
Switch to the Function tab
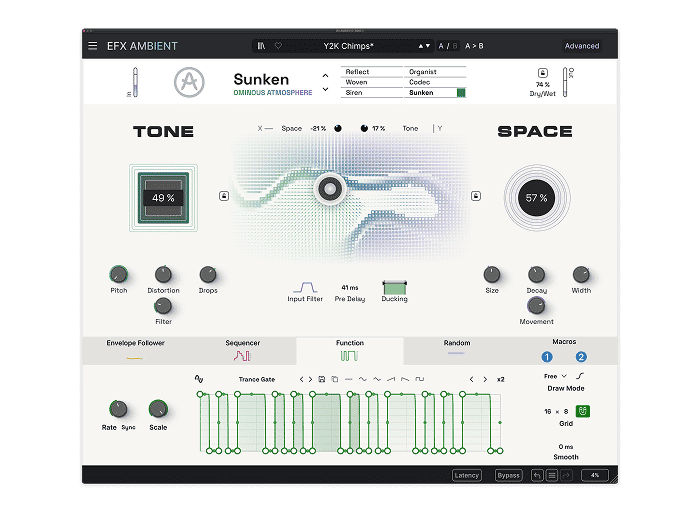(x=350, y=351)
